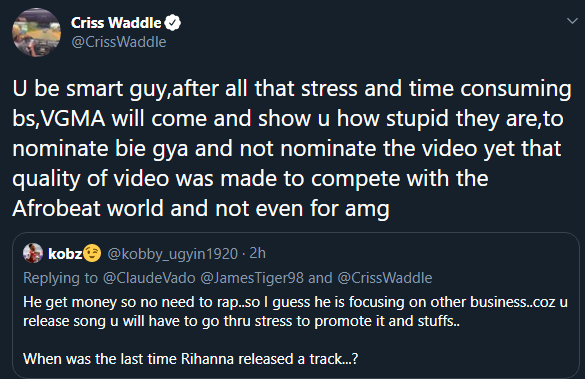The image size is (585, 379).
Task: Click the 'Afrobeat world and not even' line
Action: [x=201, y=208]
